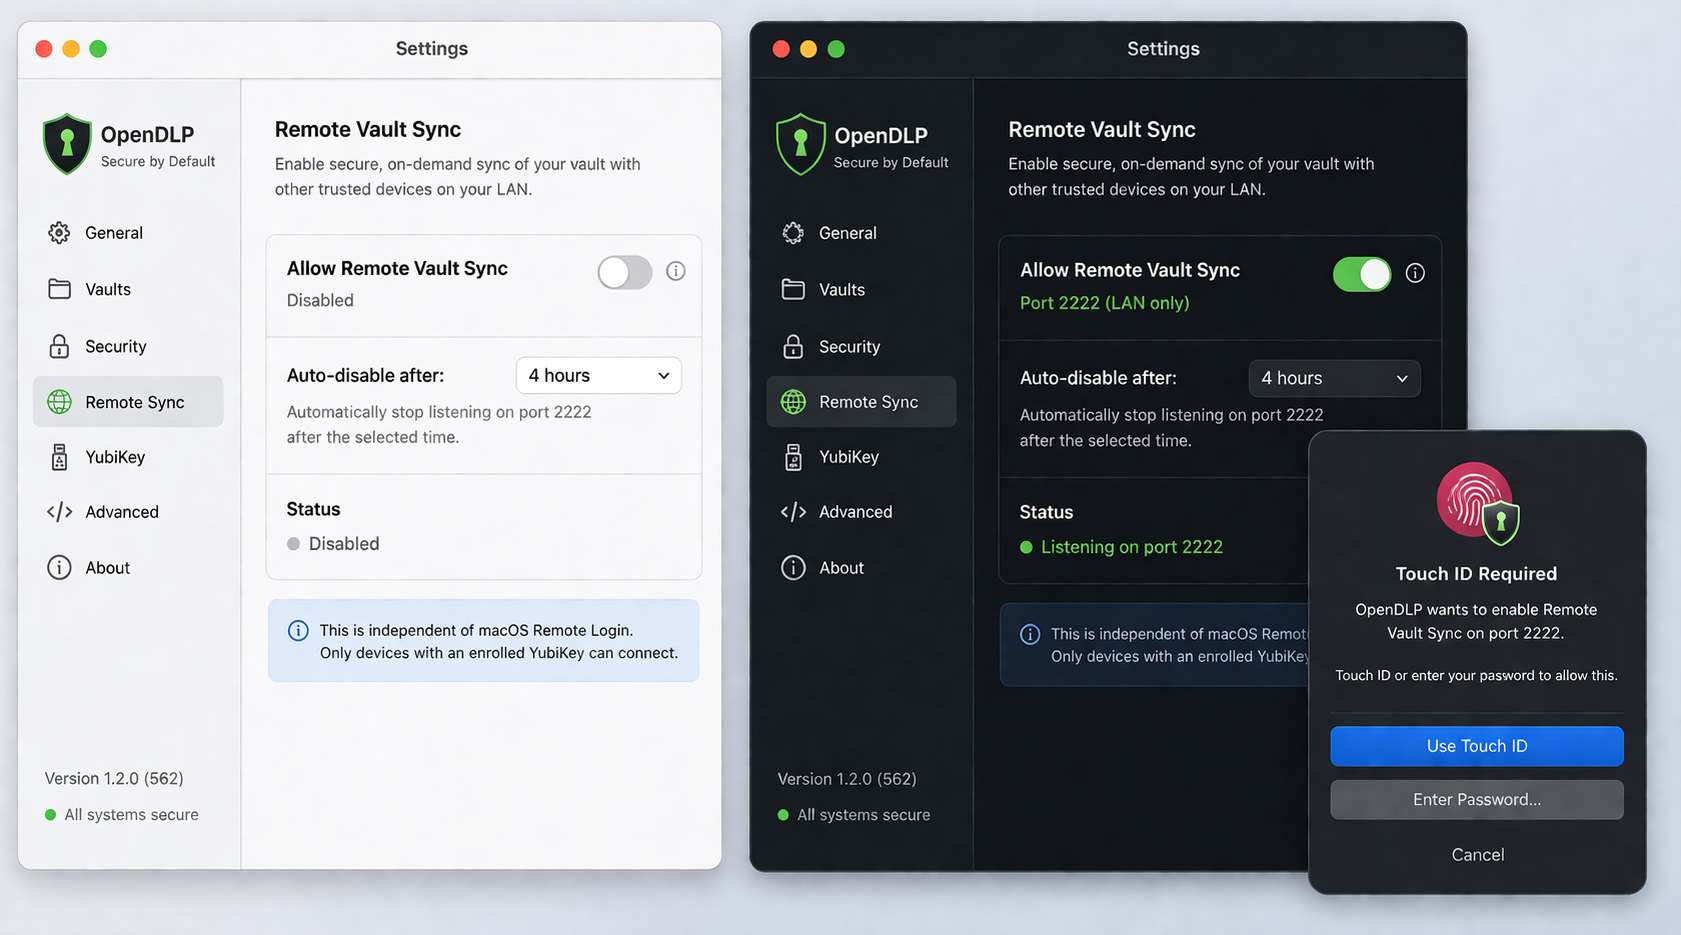Image resolution: width=1681 pixels, height=935 pixels.
Task: Click the Vaults folder icon in dark window
Action: click(x=793, y=289)
